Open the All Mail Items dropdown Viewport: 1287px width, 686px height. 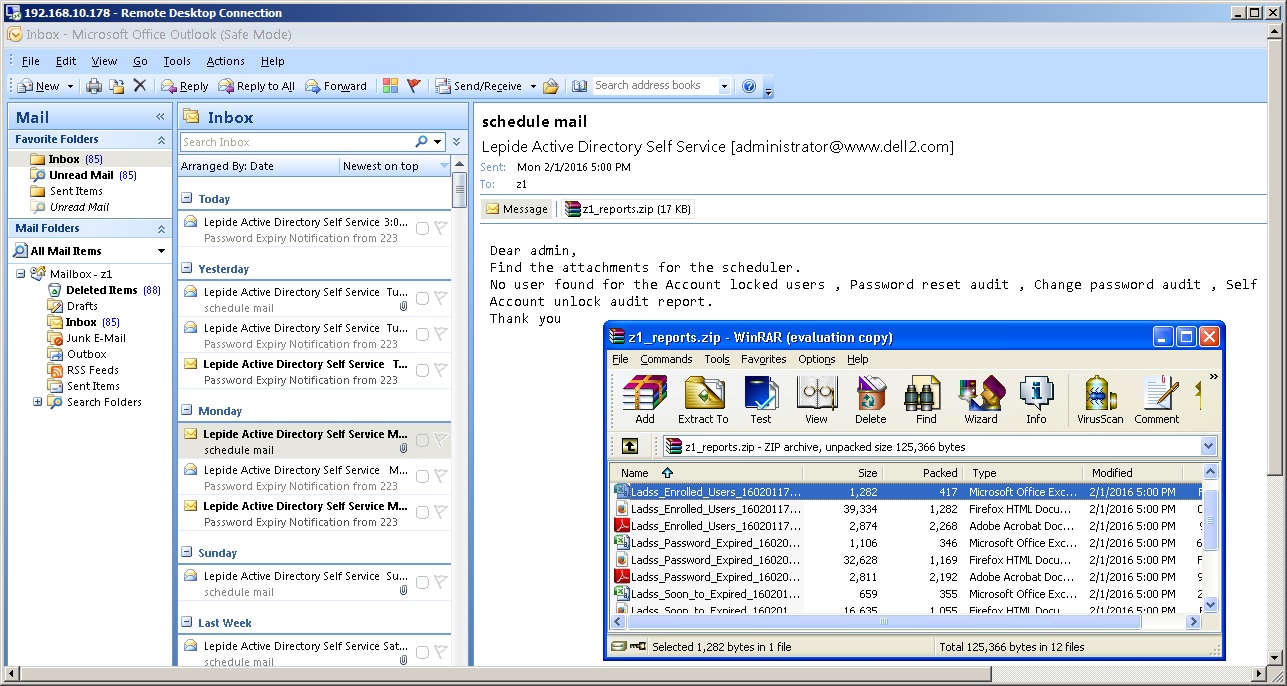(x=161, y=251)
